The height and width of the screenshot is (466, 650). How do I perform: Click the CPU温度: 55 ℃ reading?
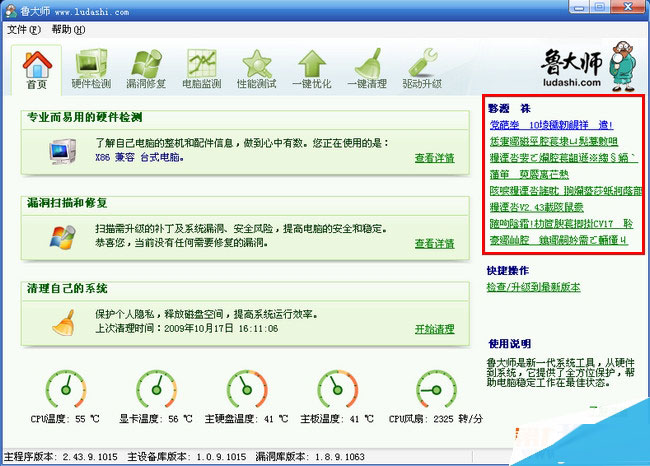click(x=65, y=419)
